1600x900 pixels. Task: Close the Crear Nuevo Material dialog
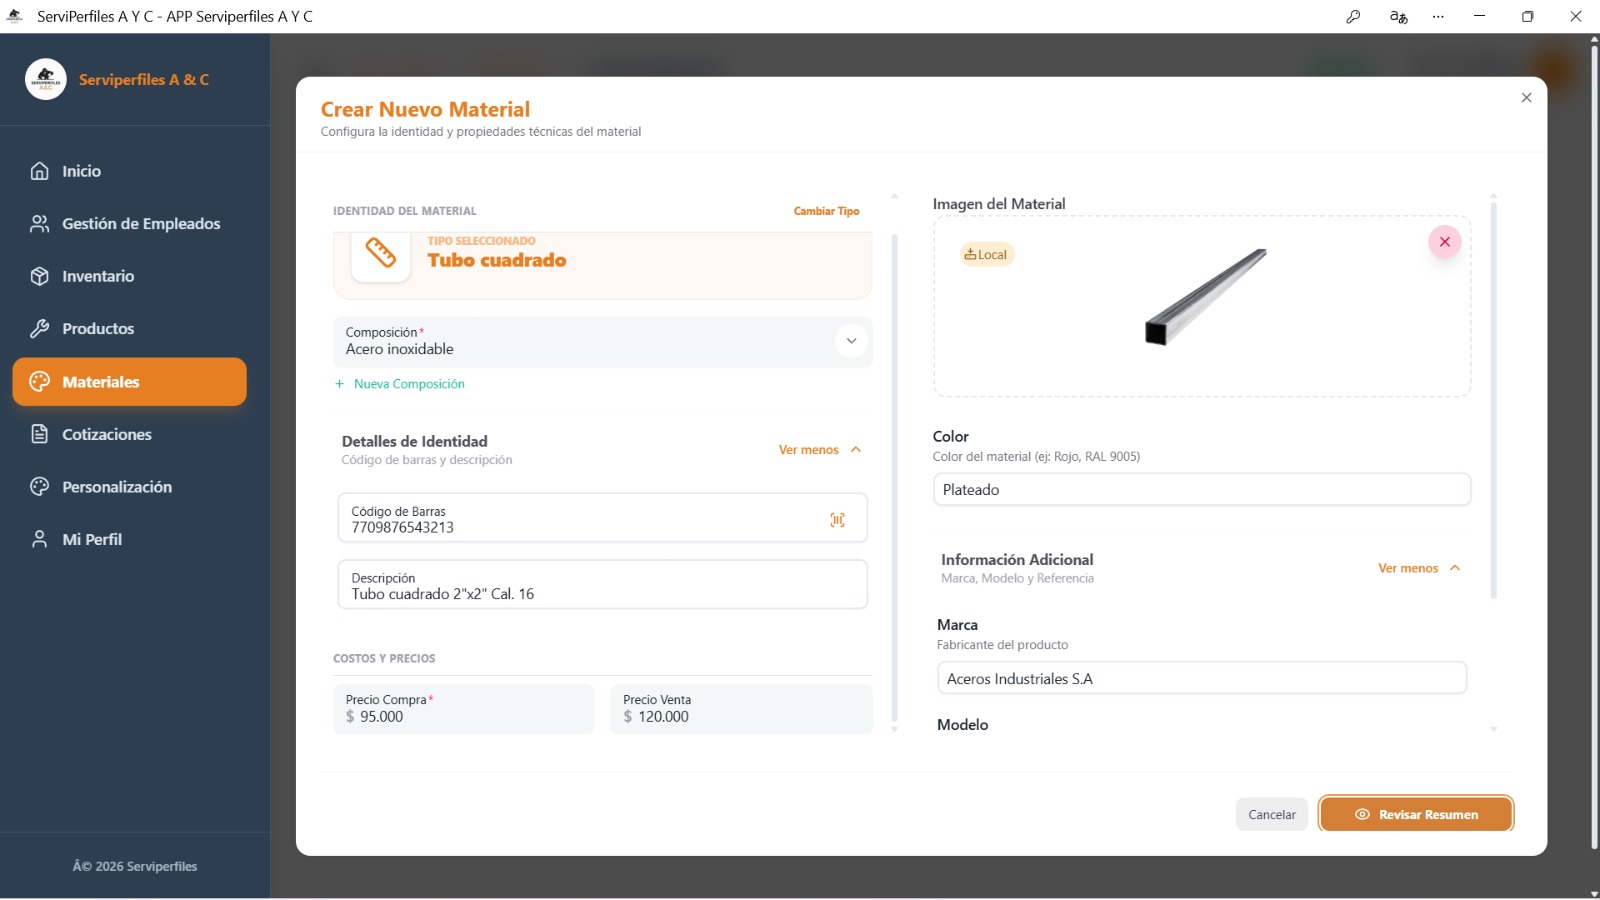[x=1526, y=98]
